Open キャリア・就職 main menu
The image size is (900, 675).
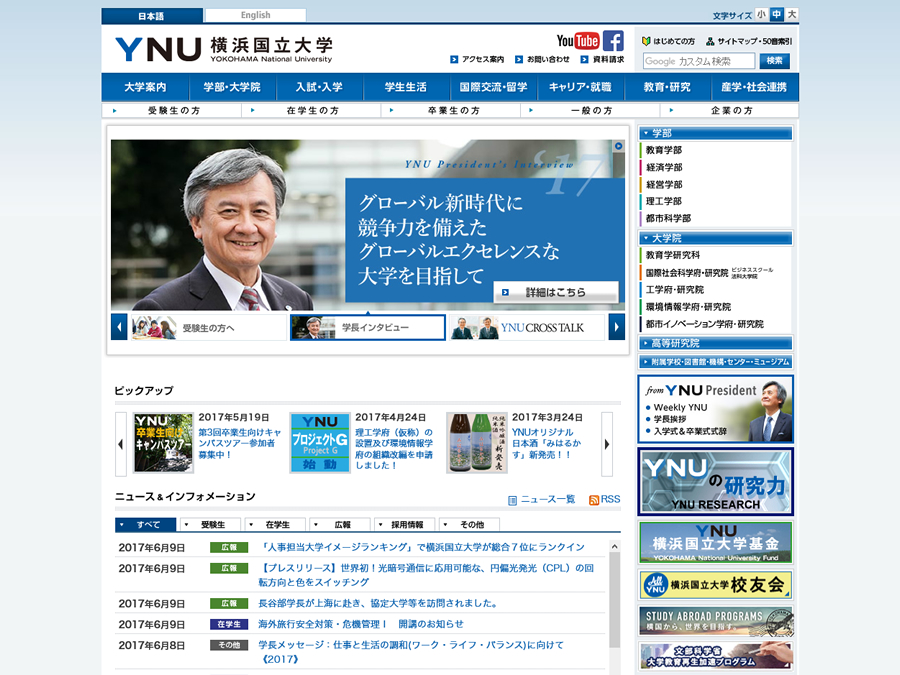[x=581, y=87]
